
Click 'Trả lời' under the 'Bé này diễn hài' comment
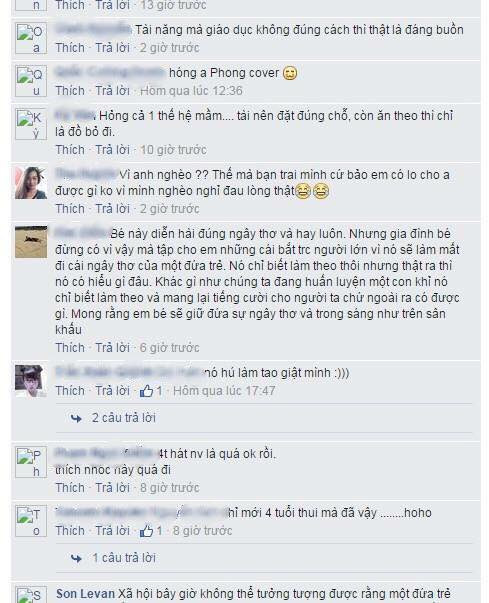point(112,348)
